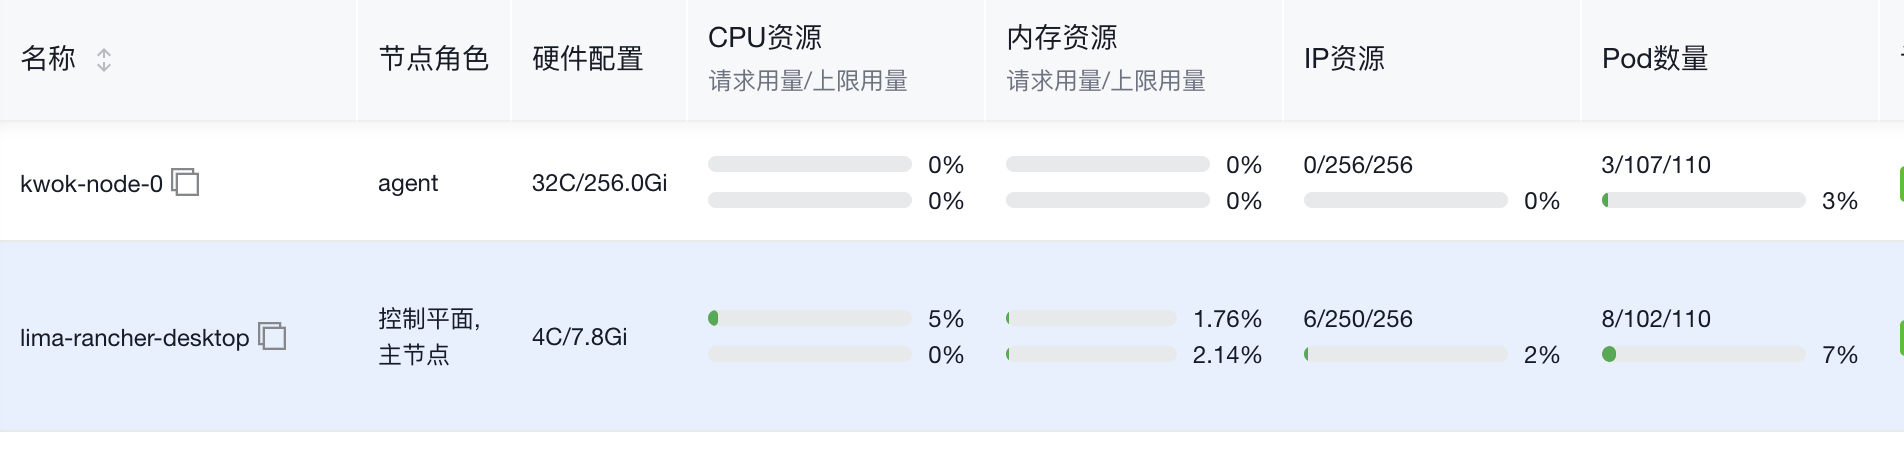Open the lima-rancher-desktop node link
The height and width of the screenshot is (470, 1904).
pos(134,338)
